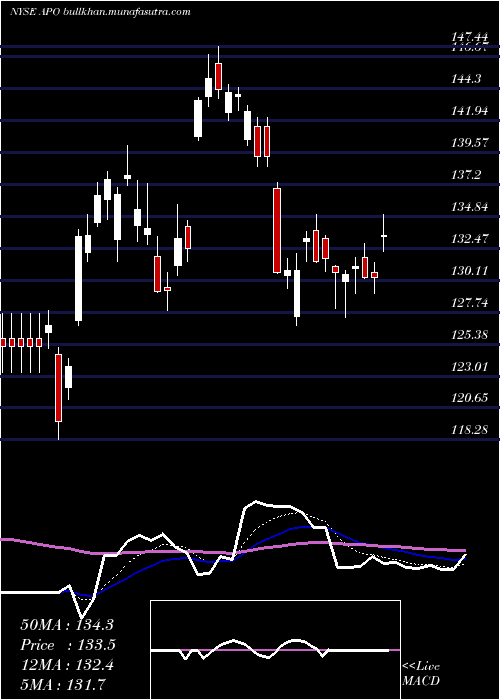This screenshot has width=500, height=700.
Task: Click the <<Live MACD label
Action: [421, 674]
